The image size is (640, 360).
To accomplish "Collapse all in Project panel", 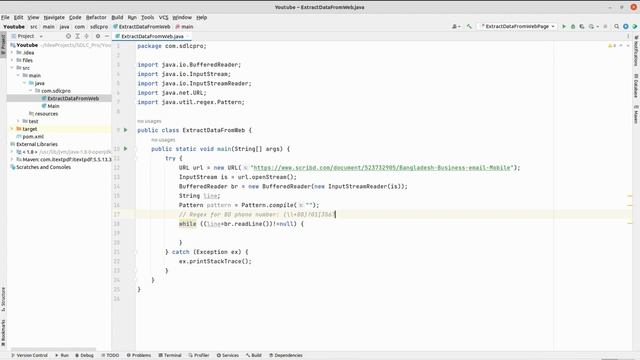I will pyautogui.click(x=87, y=36).
